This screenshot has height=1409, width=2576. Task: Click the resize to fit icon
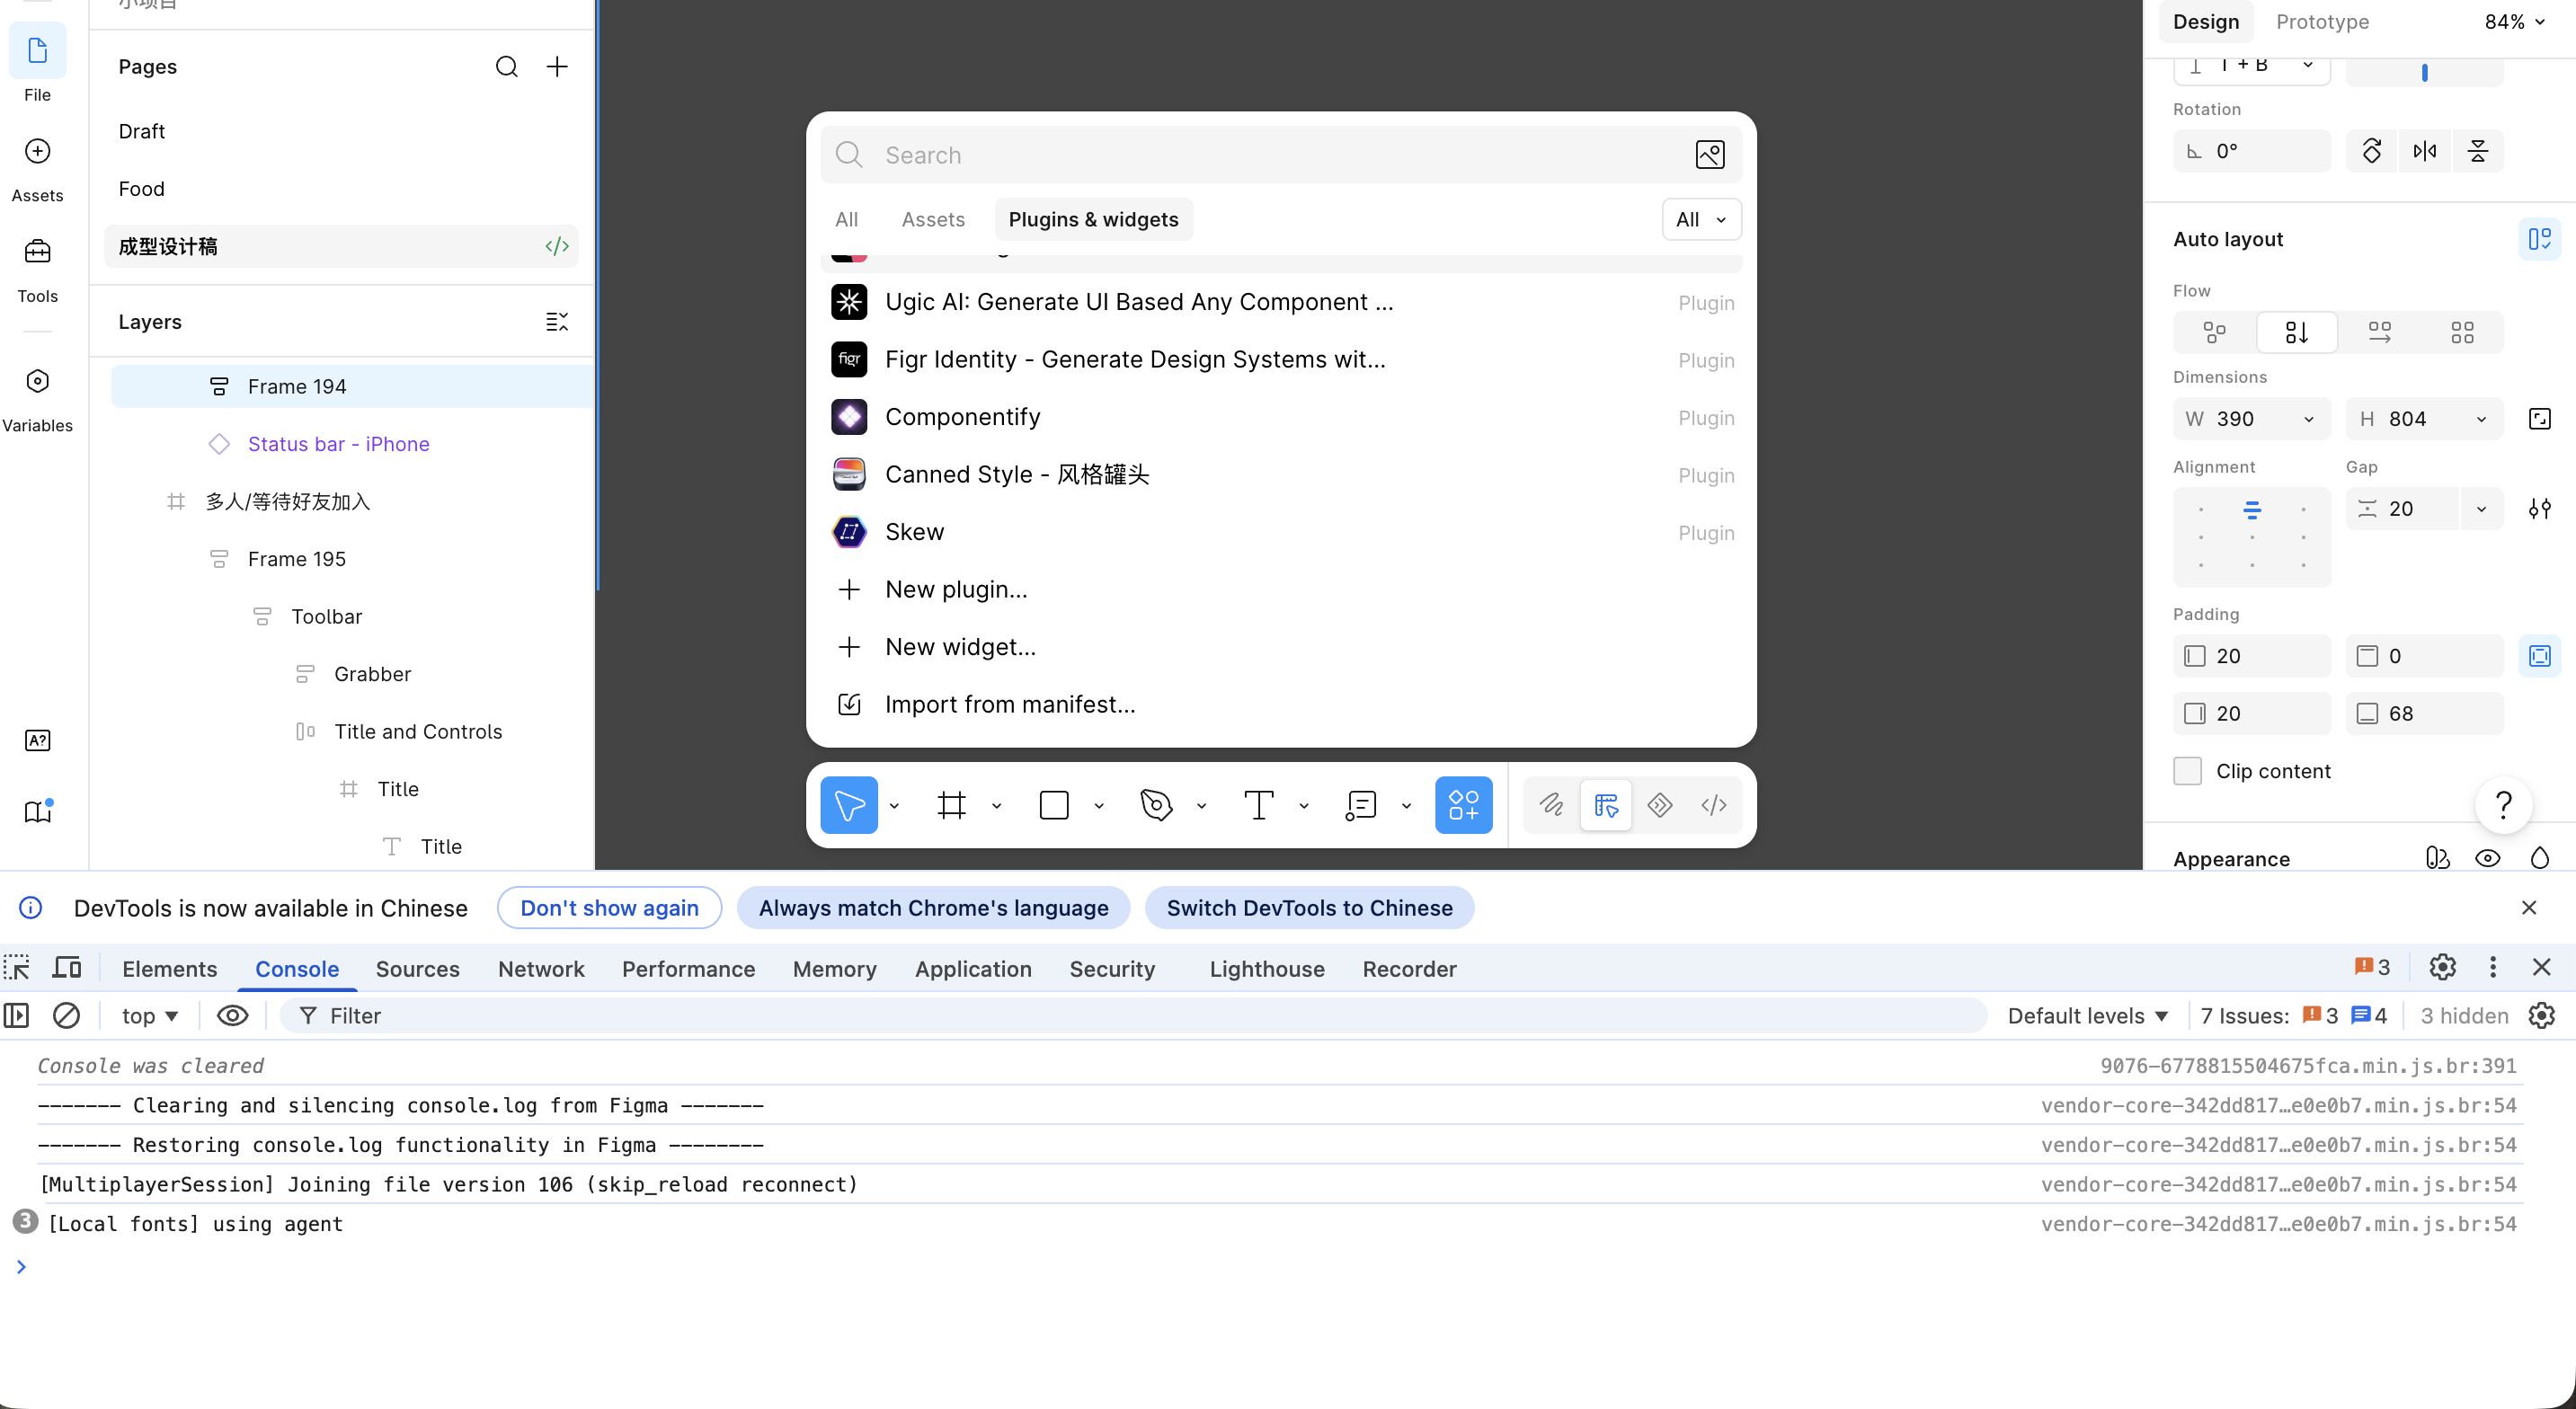pos(2540,419)
